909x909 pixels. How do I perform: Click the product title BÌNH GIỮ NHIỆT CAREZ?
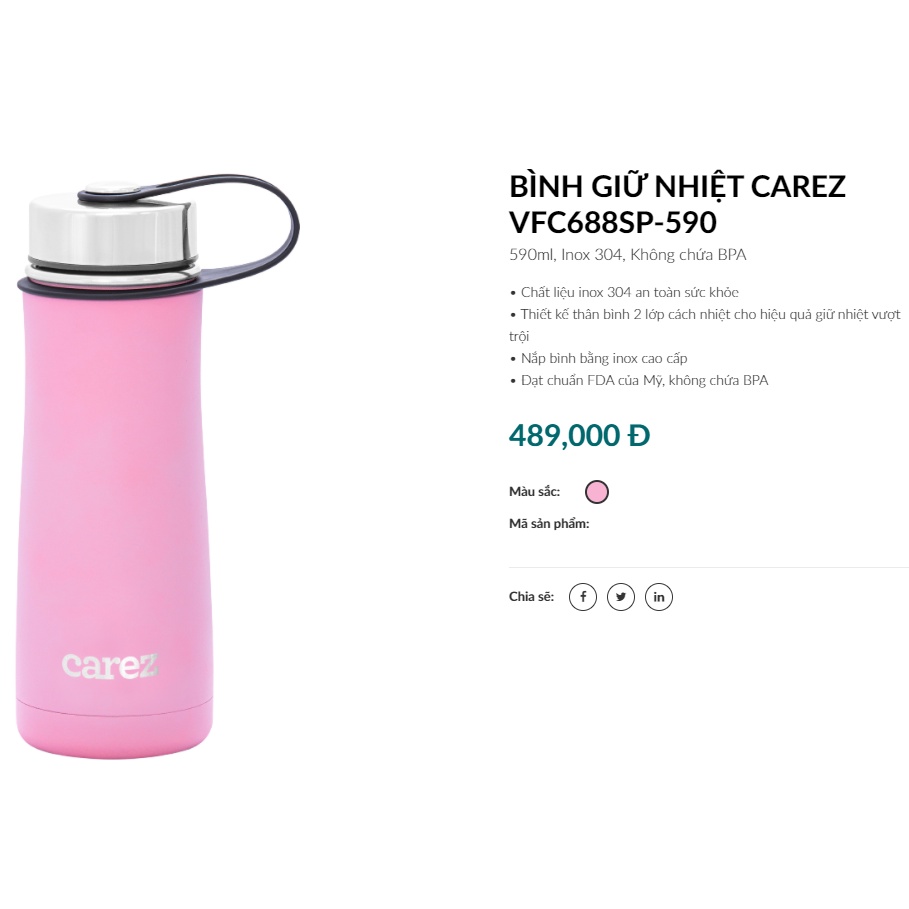pos(677,186)
